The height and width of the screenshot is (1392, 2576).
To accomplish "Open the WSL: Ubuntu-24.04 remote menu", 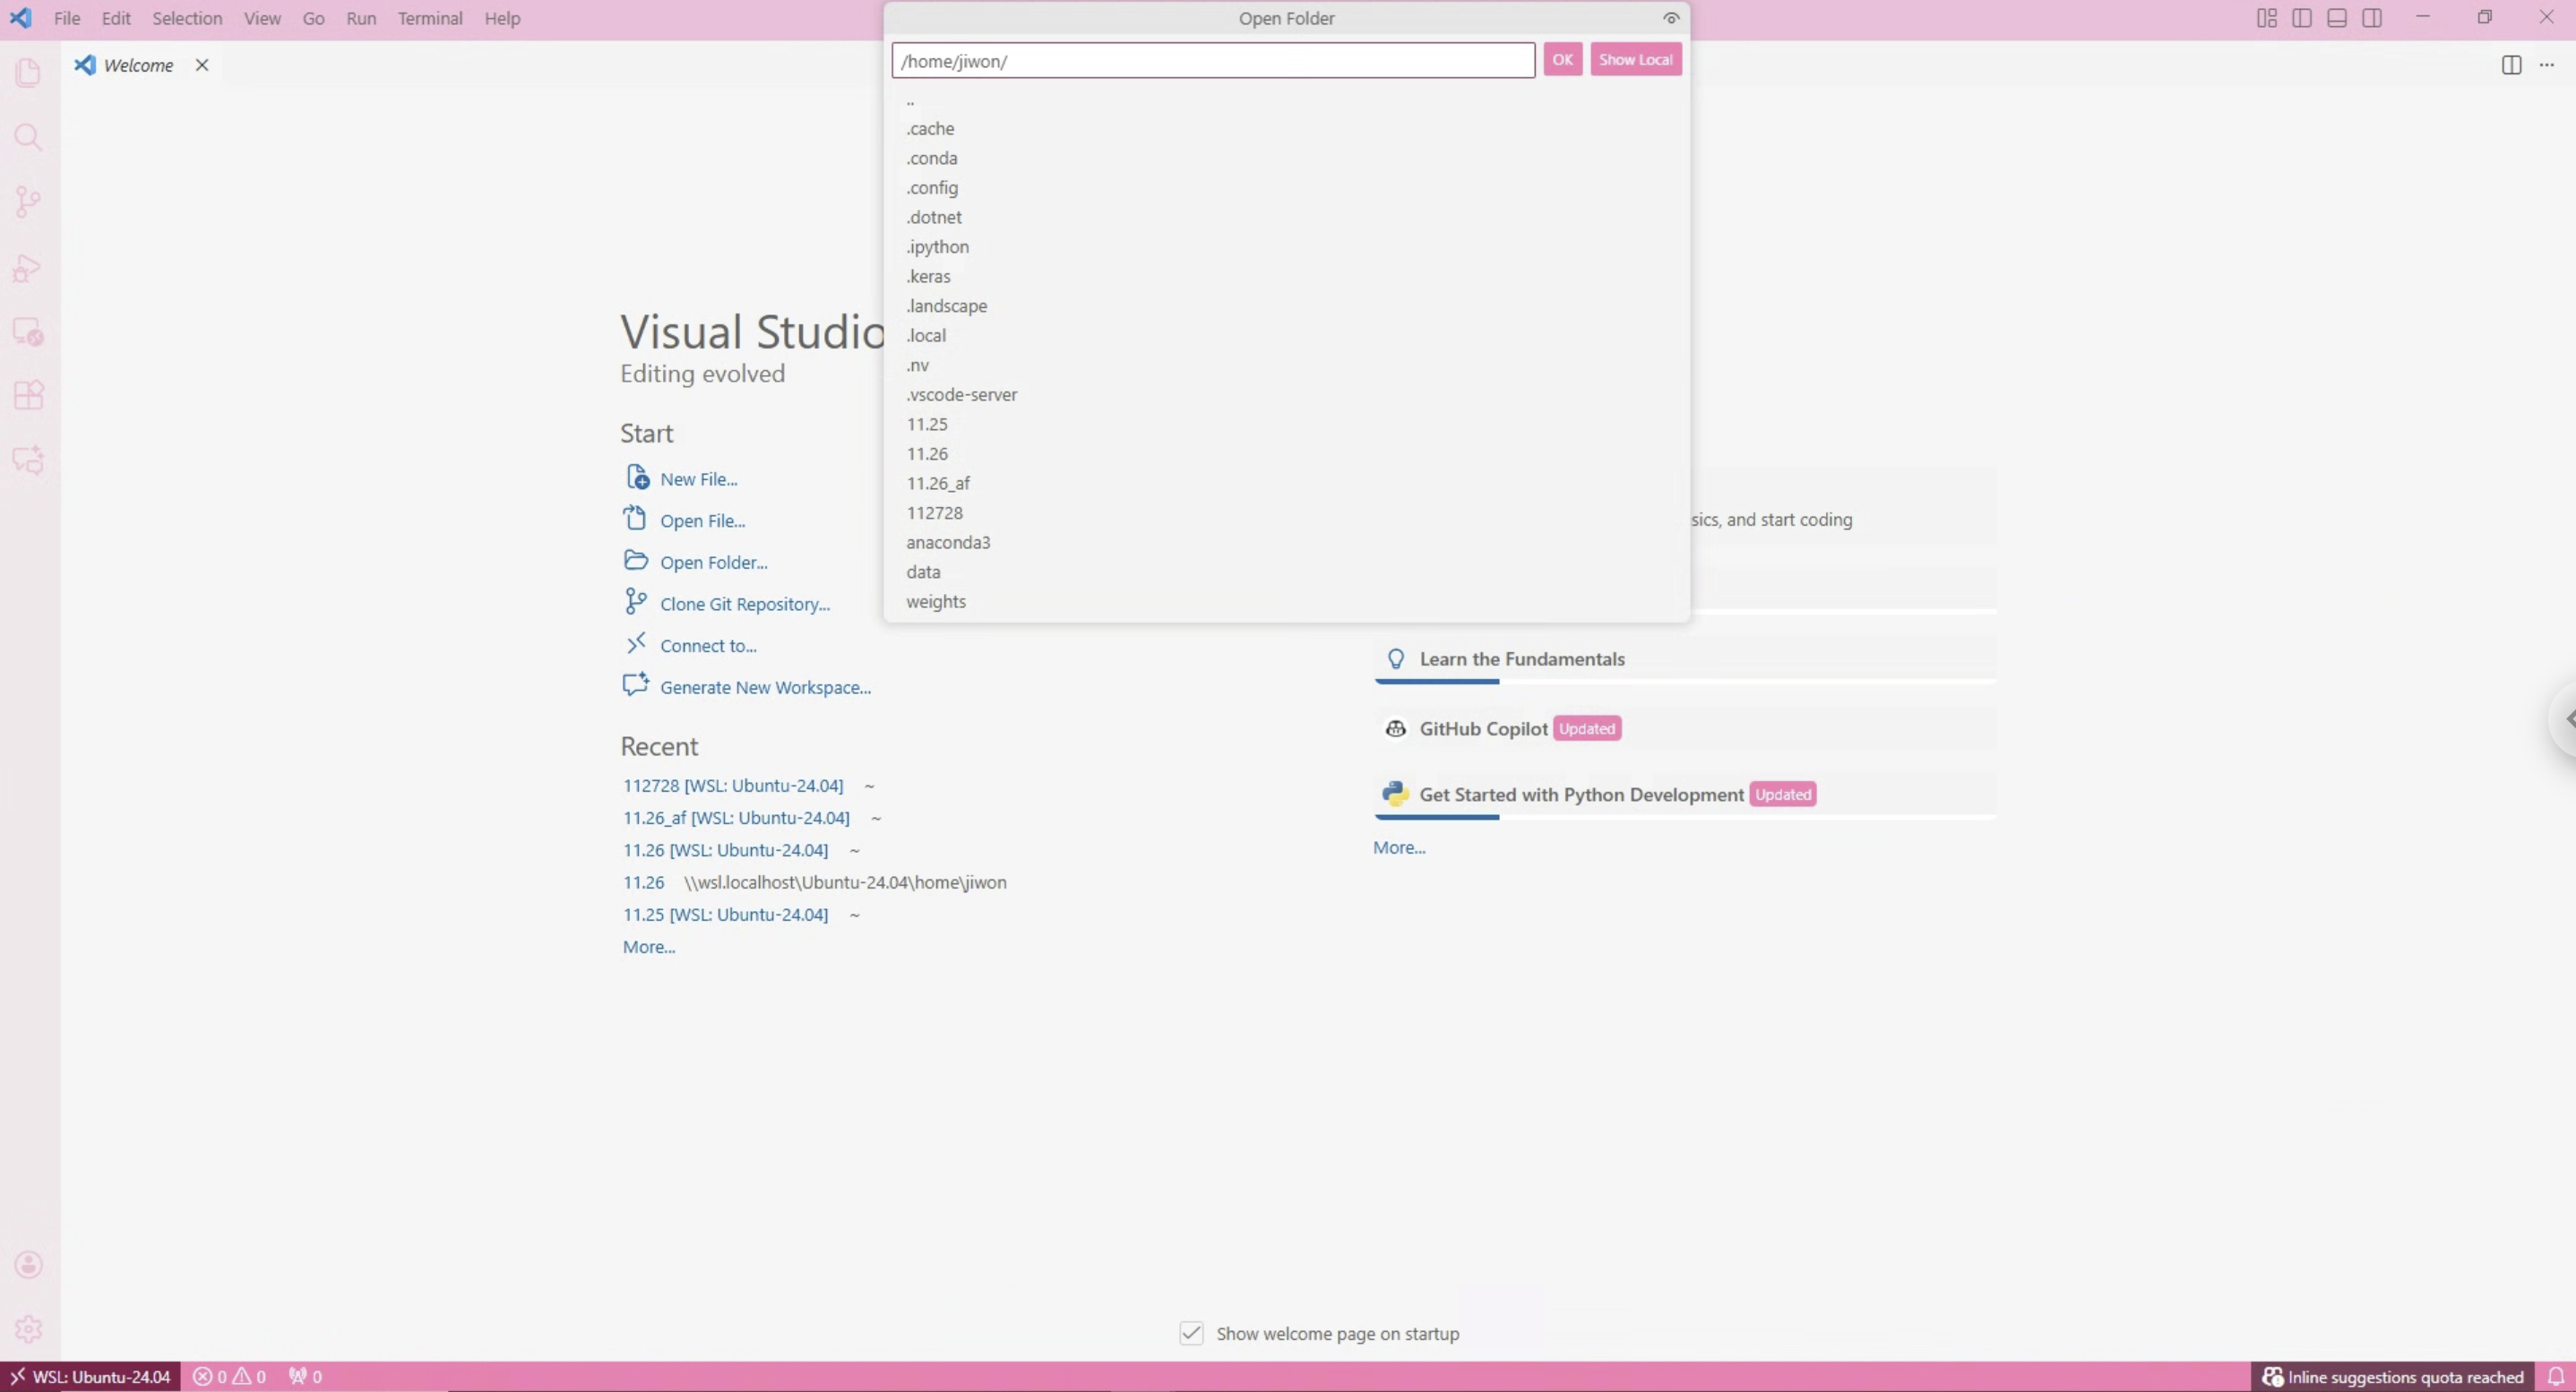I will (x=90, y=1376).
